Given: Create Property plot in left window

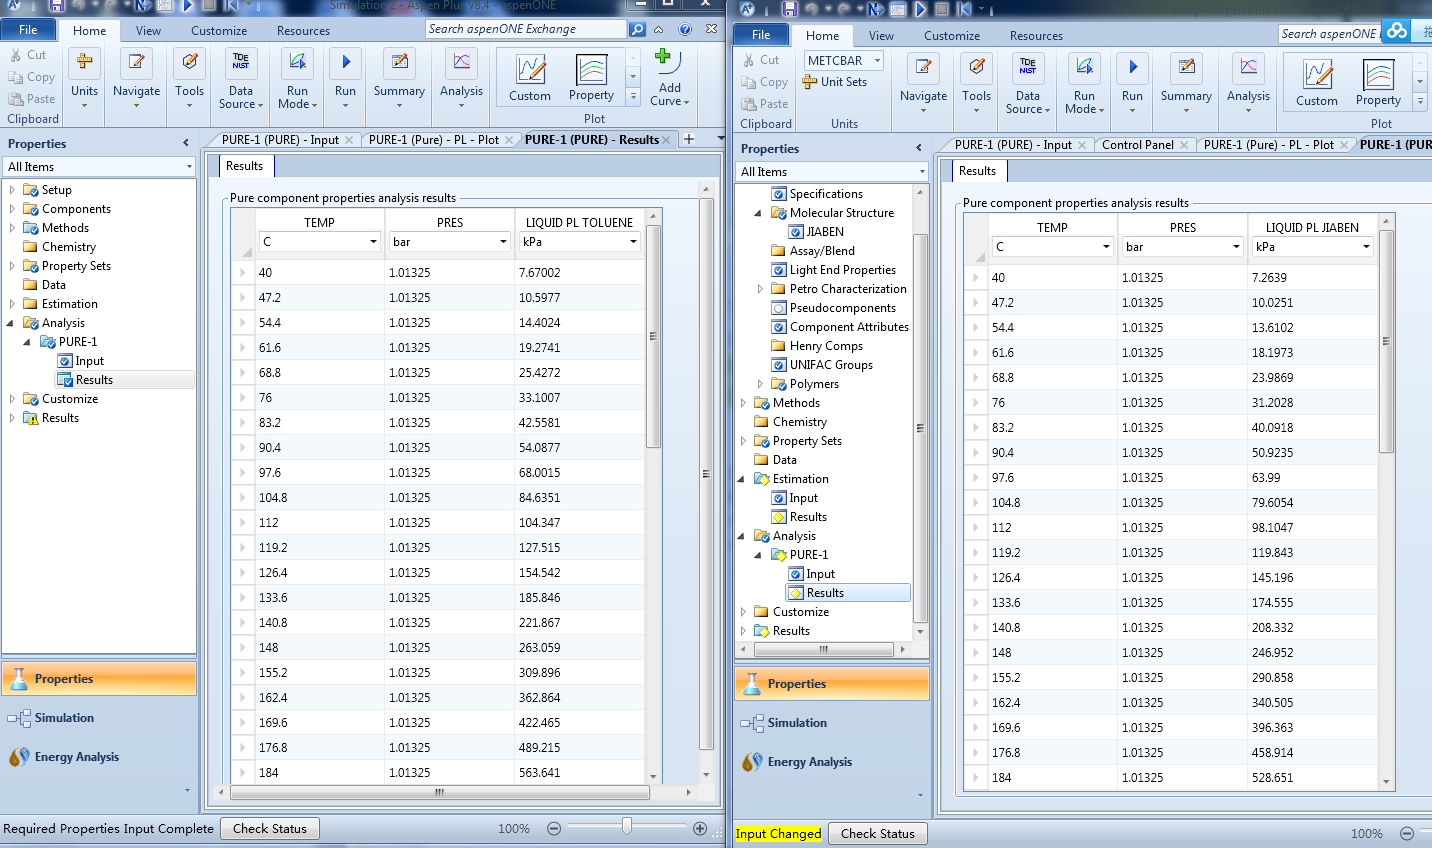Looking at the screenshot, I should click(x=591, y=79).
